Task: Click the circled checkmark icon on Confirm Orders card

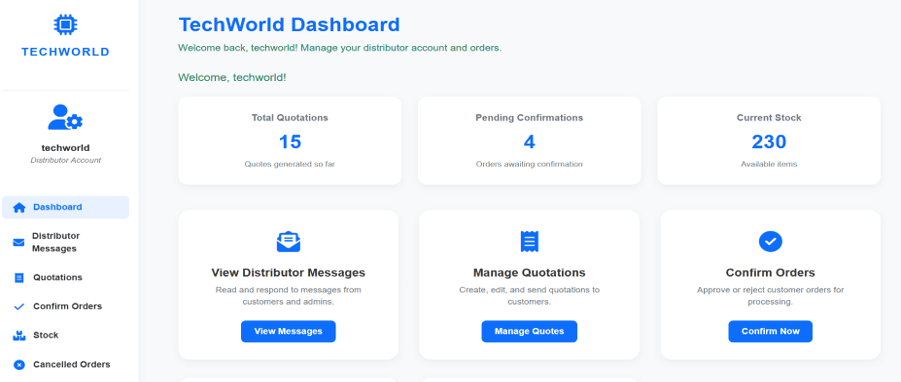Action: coord(771,242)
